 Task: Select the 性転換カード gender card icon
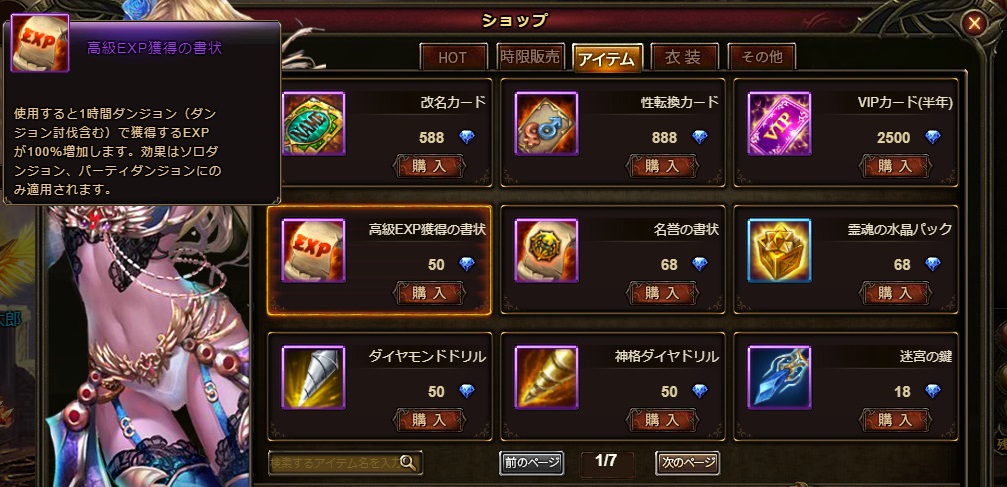(547, 123)
